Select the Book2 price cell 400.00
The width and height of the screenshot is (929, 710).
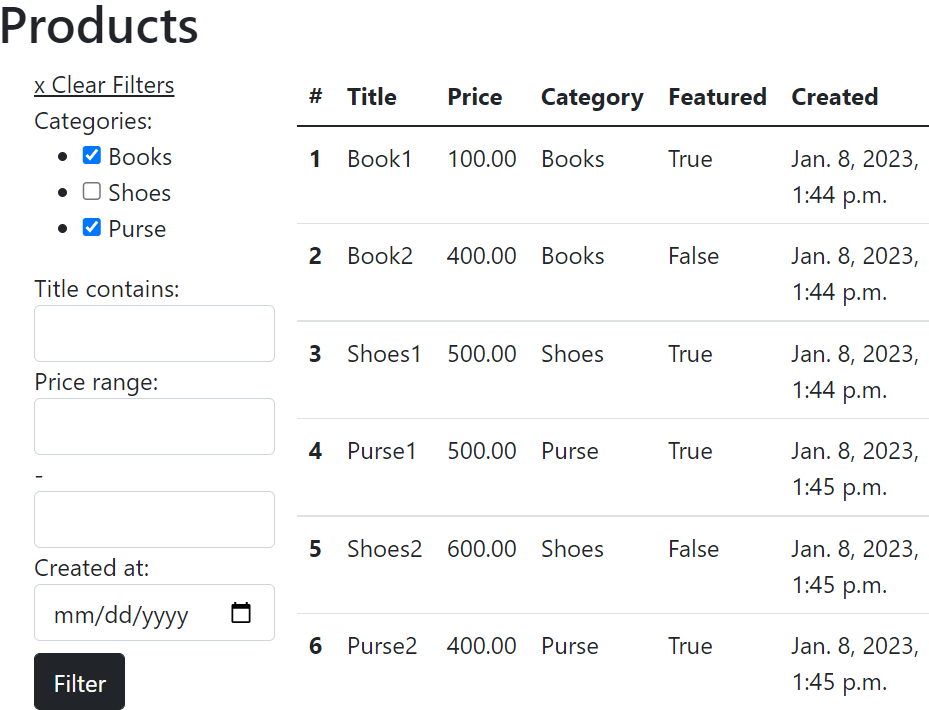click(482, 256)
